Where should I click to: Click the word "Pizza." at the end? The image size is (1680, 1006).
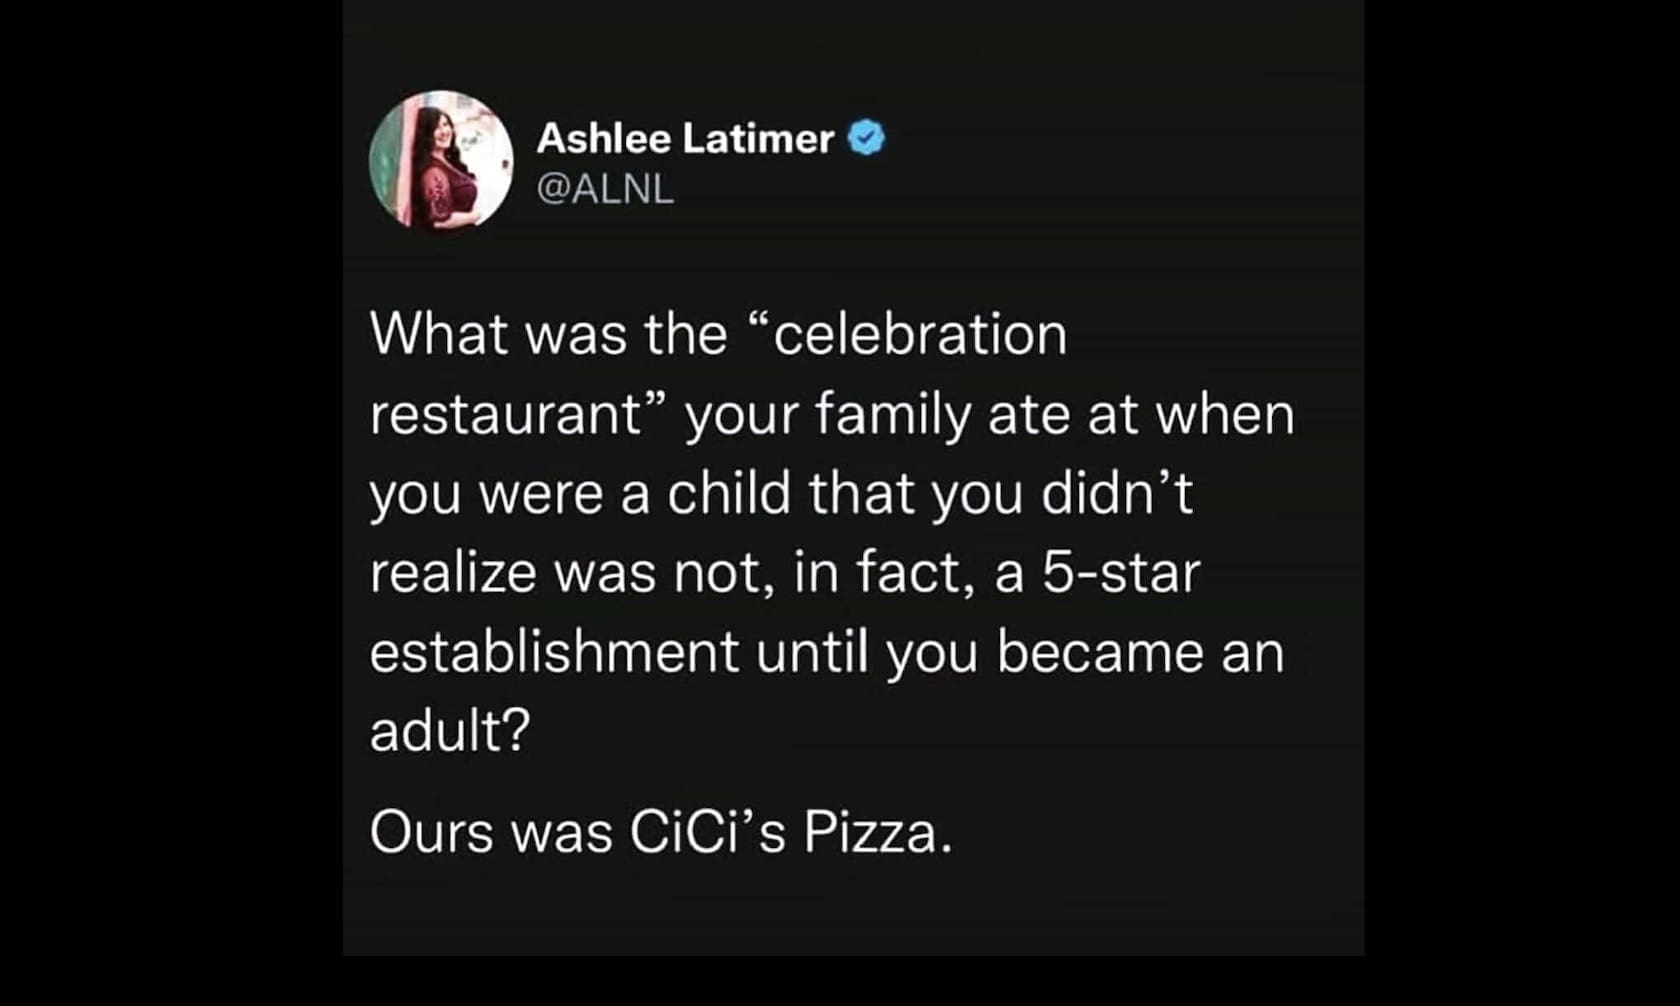877,832
